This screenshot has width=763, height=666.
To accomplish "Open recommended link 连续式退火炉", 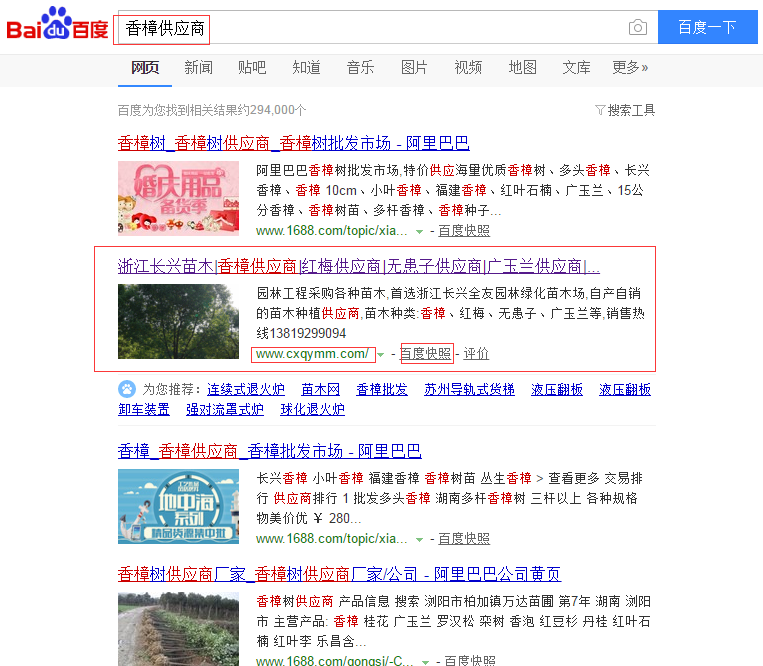I will click(246, 390).
